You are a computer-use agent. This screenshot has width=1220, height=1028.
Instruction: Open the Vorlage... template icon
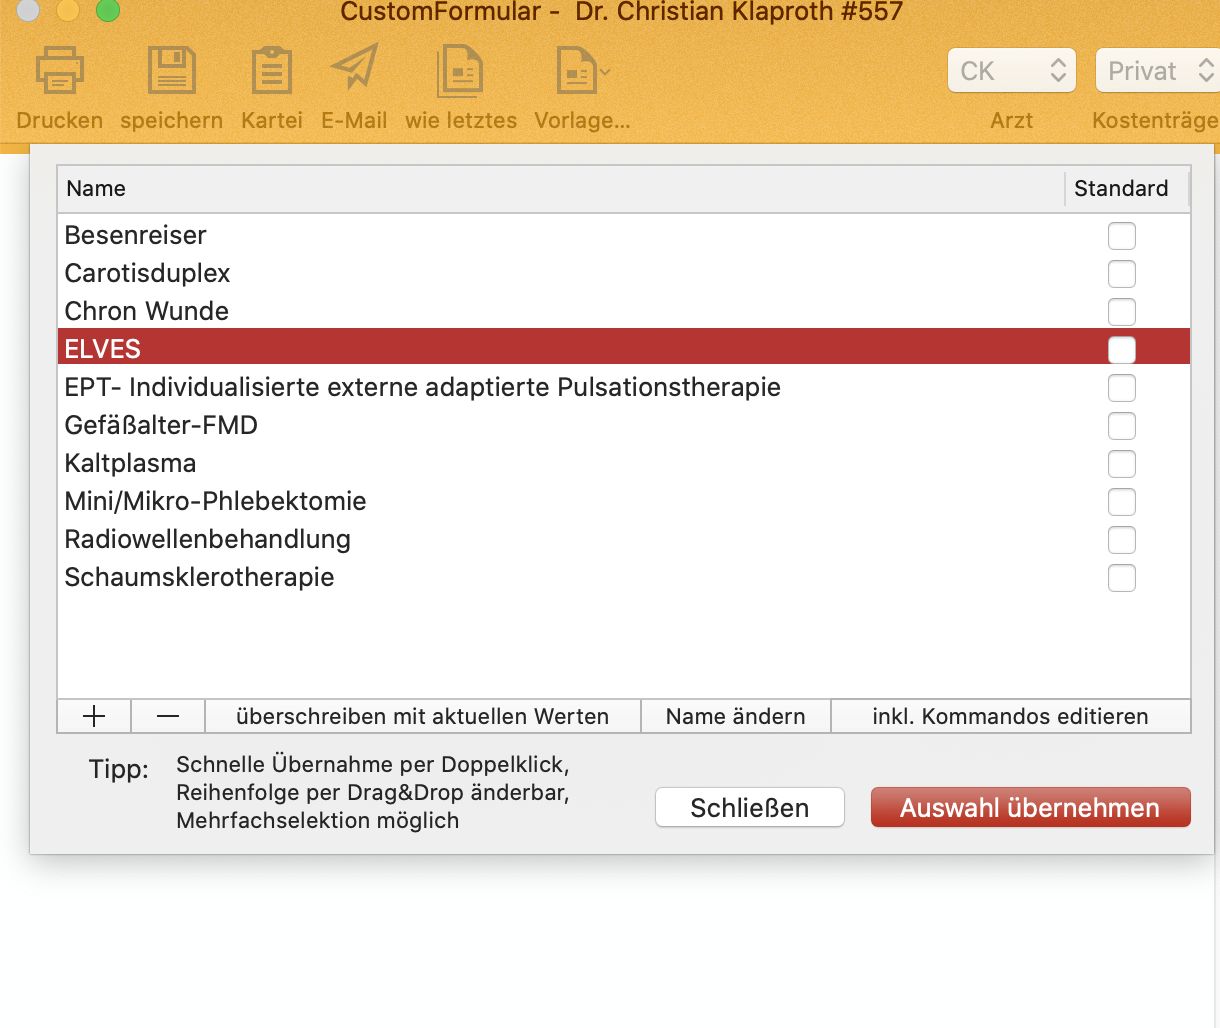point(576,71)
